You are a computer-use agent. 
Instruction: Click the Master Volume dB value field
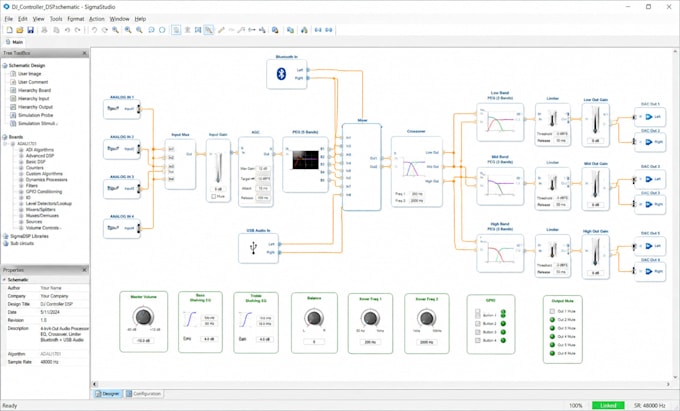143,340
